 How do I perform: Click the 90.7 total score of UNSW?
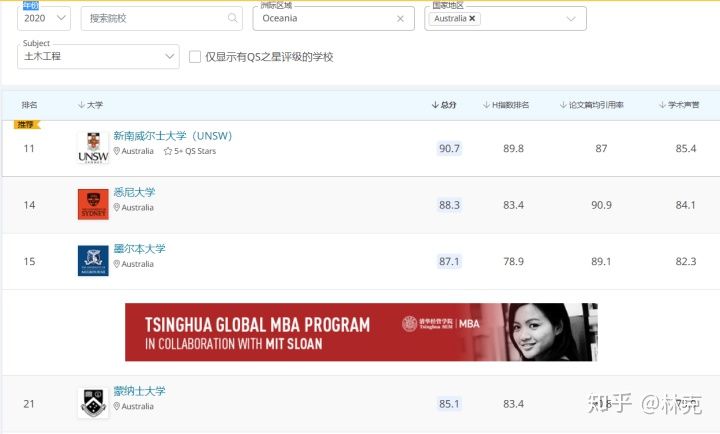pos(449,148)
